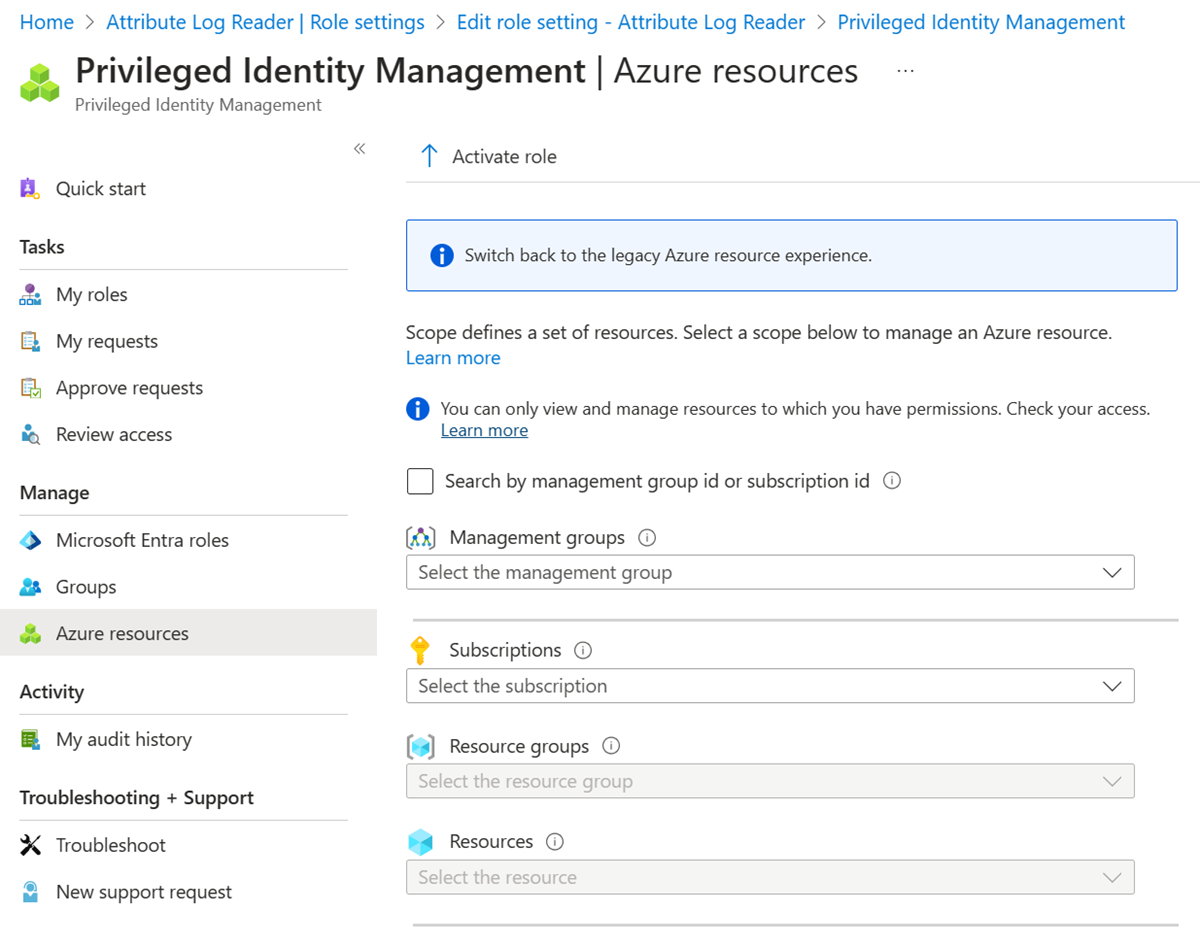
Task: Open the Groups menu item
Action: point(86,587)
